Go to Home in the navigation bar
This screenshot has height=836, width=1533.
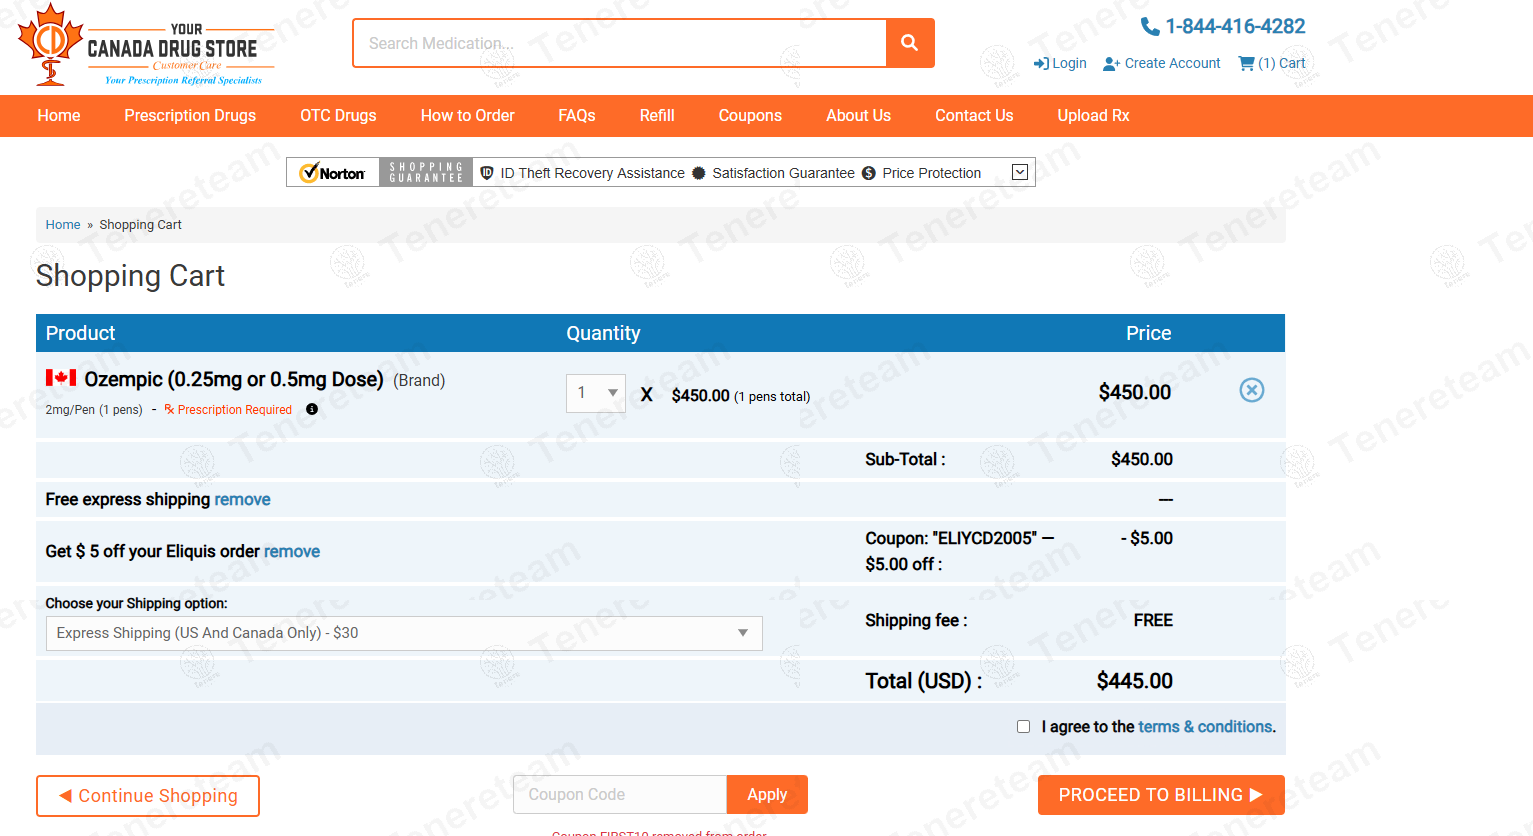[x=59, y=116]
